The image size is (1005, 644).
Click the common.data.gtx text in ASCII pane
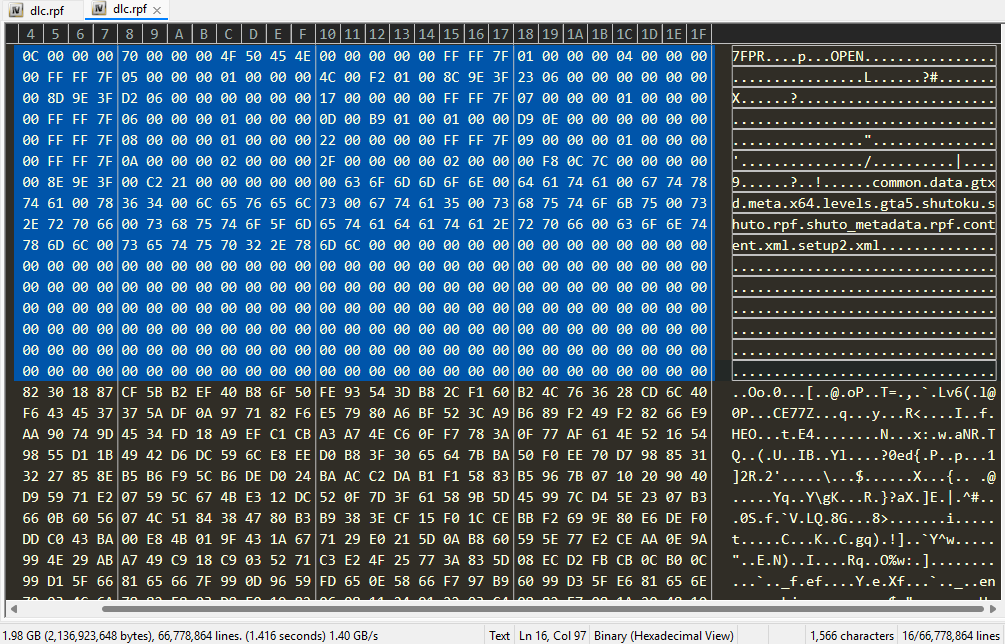click(934, 183)
